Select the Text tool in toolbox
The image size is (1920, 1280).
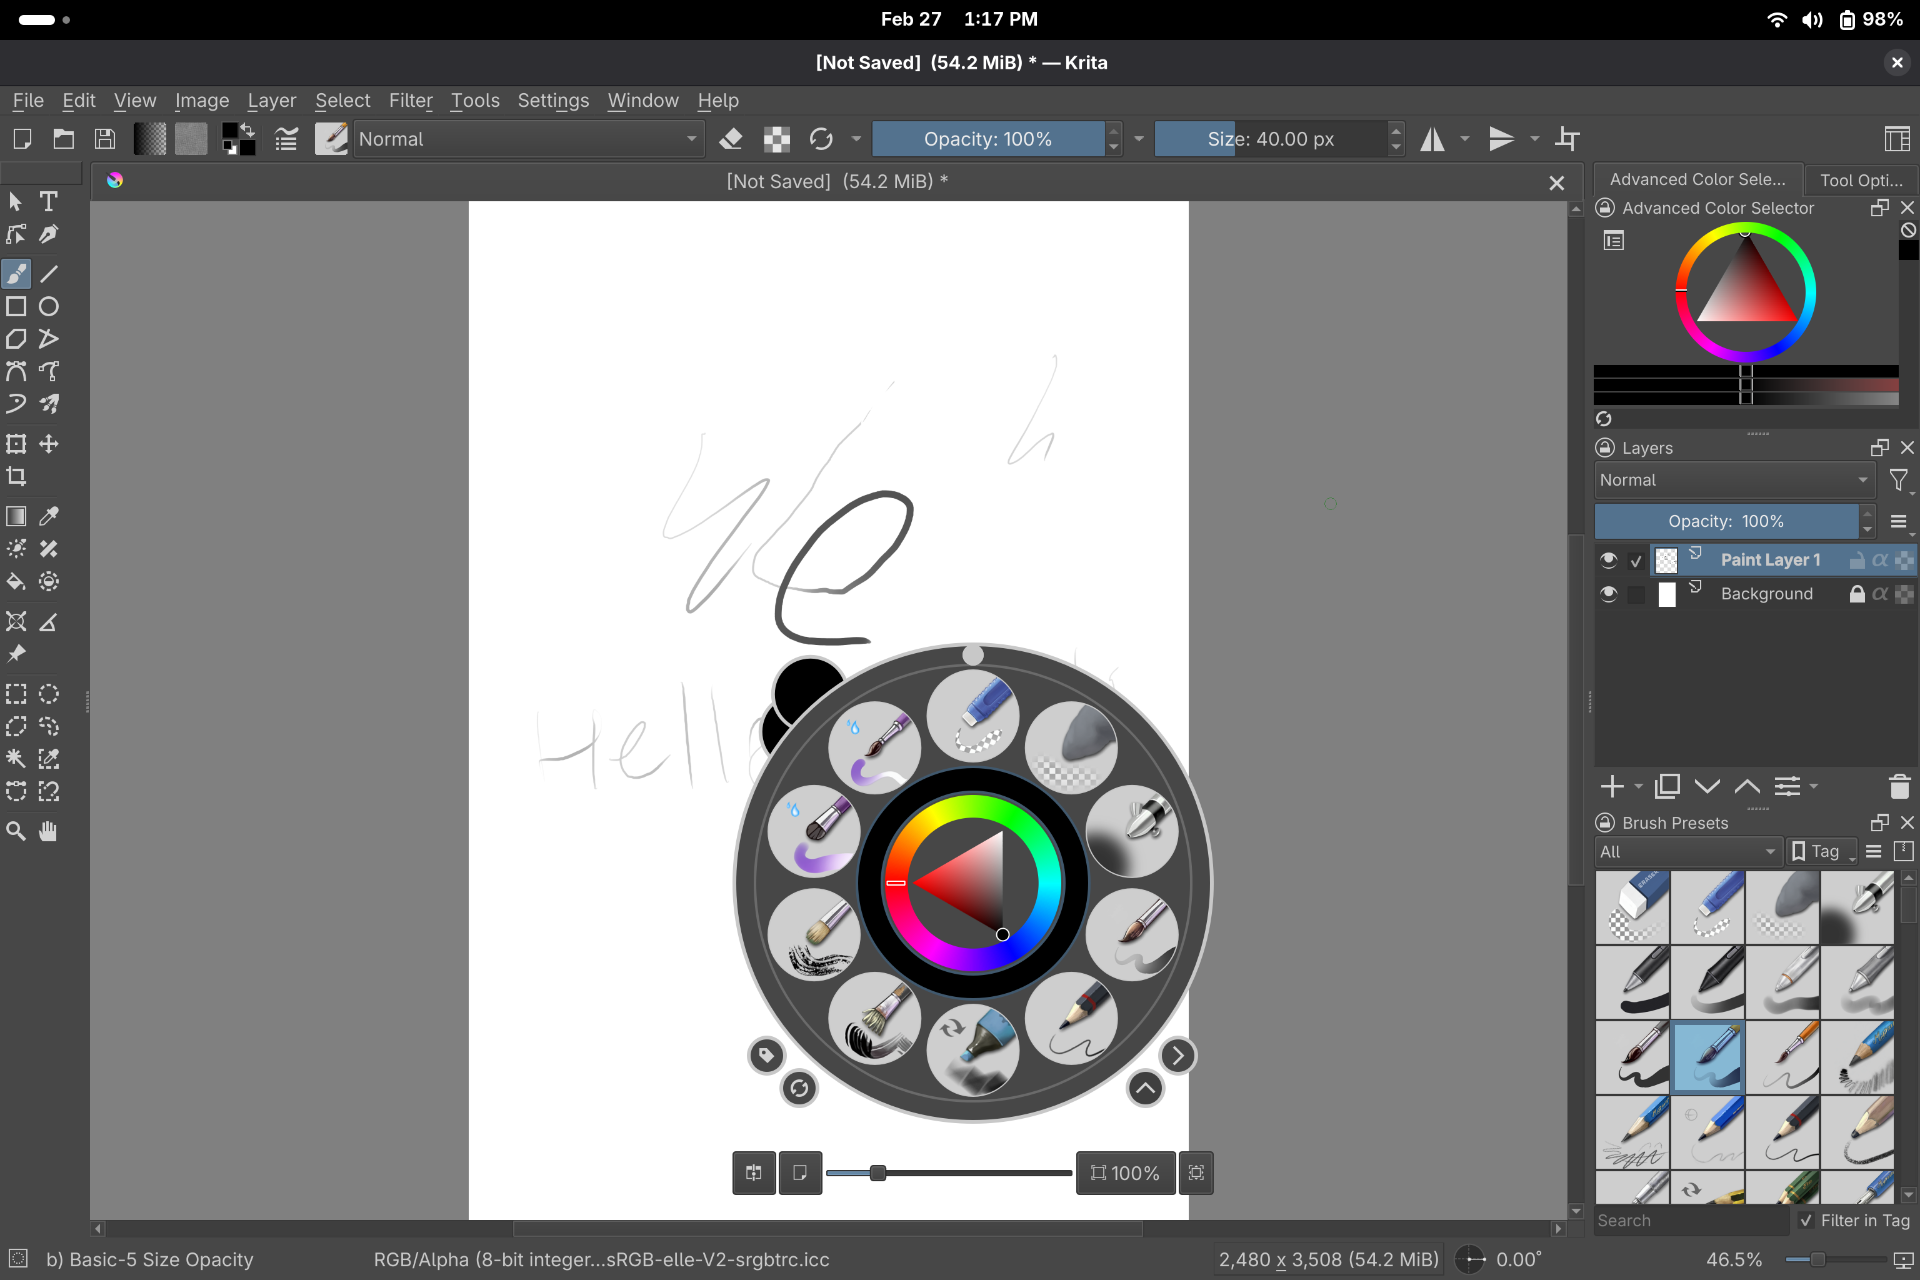[48, 202]
